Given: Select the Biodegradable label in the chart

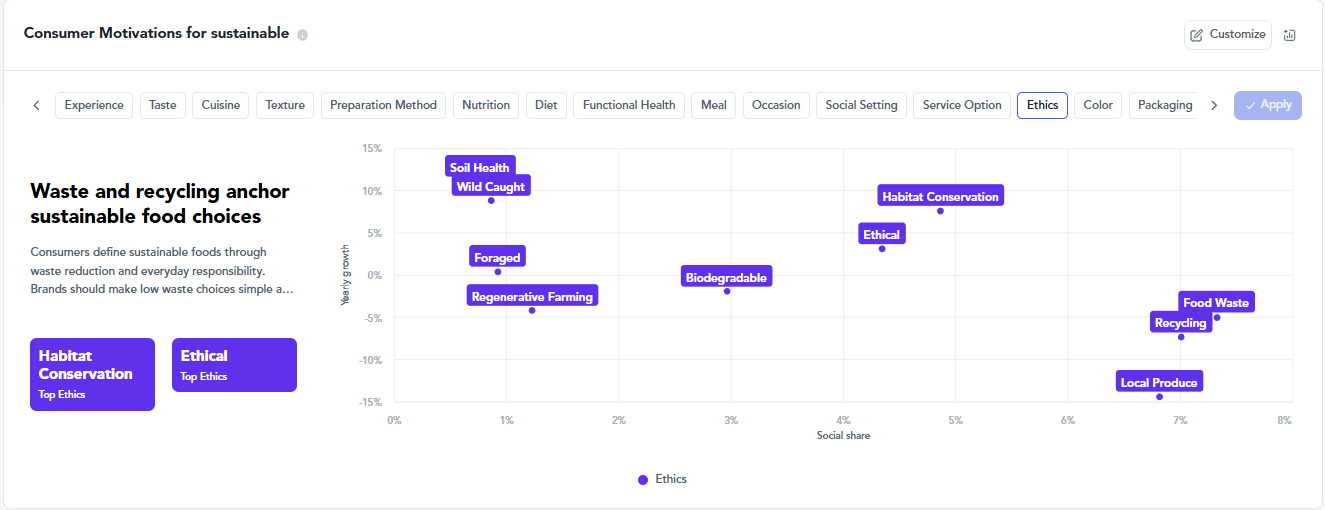Looking at the screenshot, I should (726, 278).
